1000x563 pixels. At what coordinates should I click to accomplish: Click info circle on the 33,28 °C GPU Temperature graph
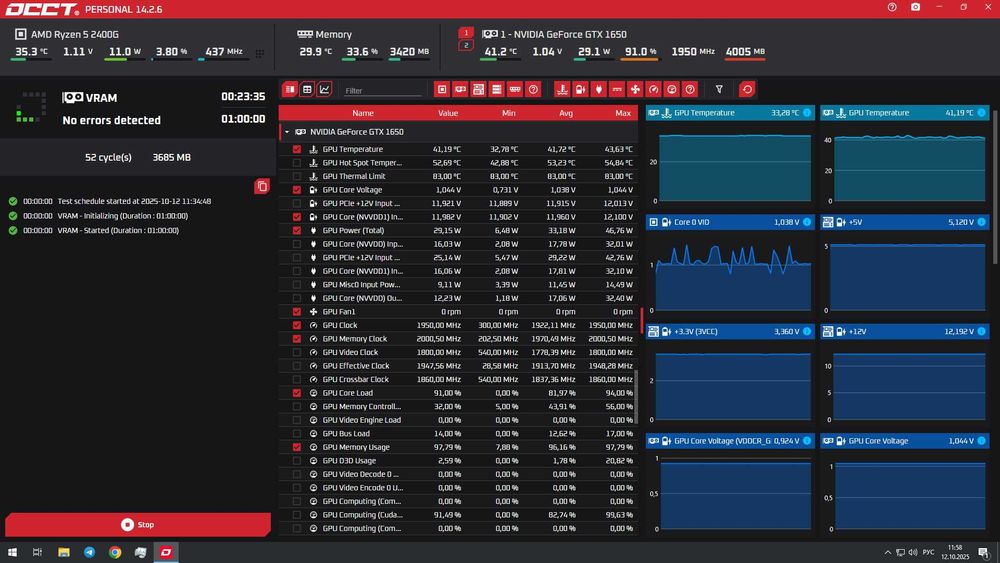807,113
